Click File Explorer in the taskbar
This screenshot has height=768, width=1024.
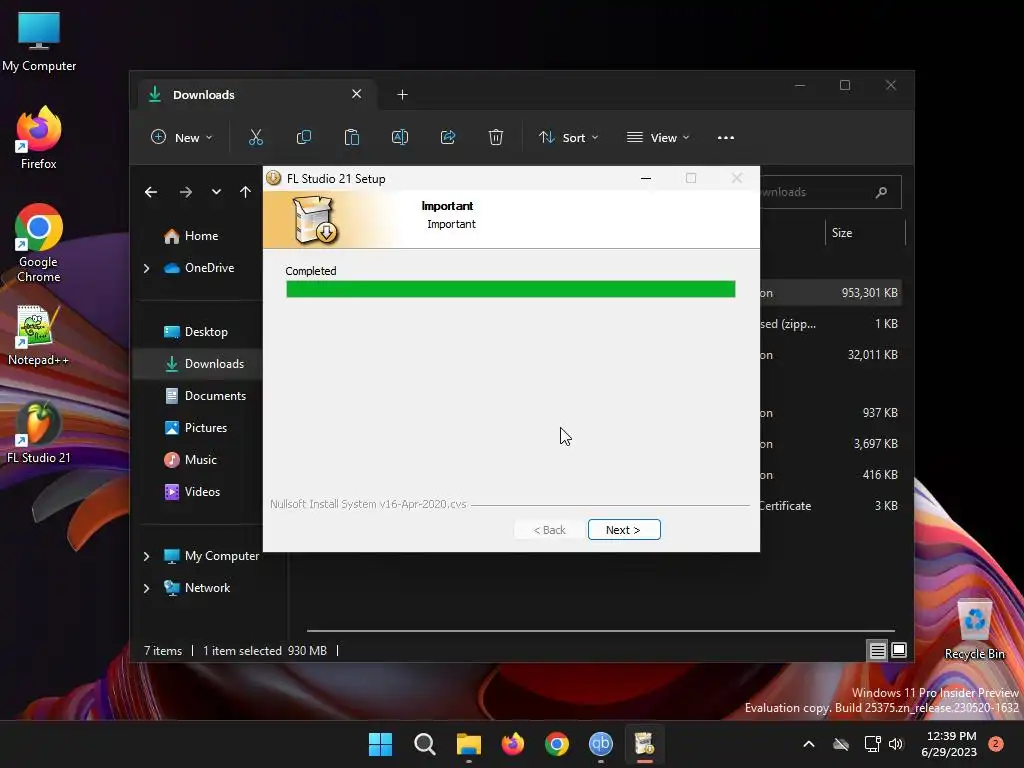468,744
